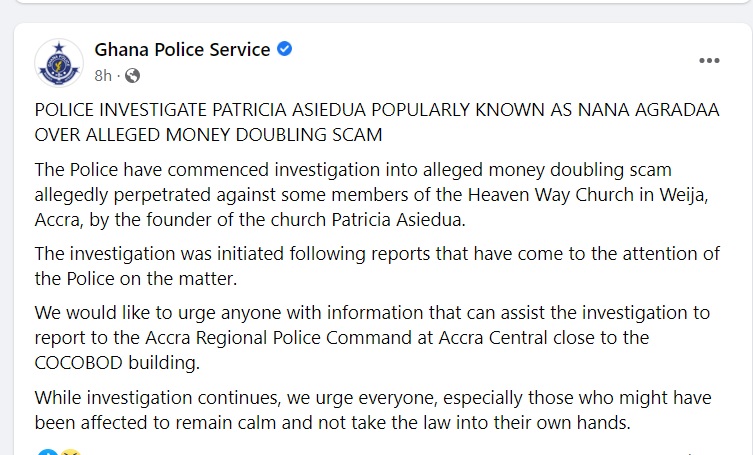Viewport: 753px width, 455px height.
Task: Open the post options three-dot menu
Action: coord(709,60)
